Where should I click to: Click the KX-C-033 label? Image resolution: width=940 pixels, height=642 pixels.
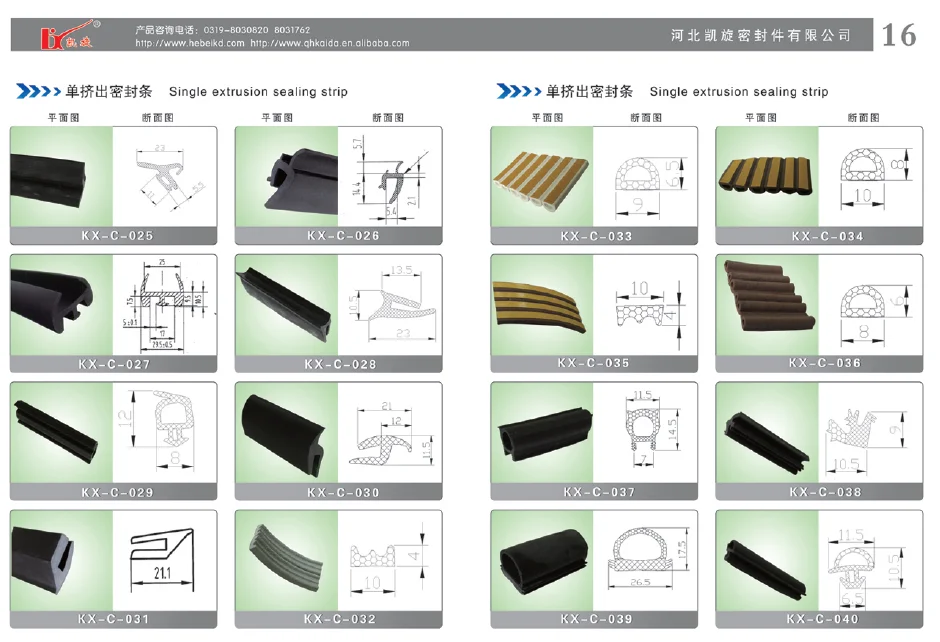point(596,236)
